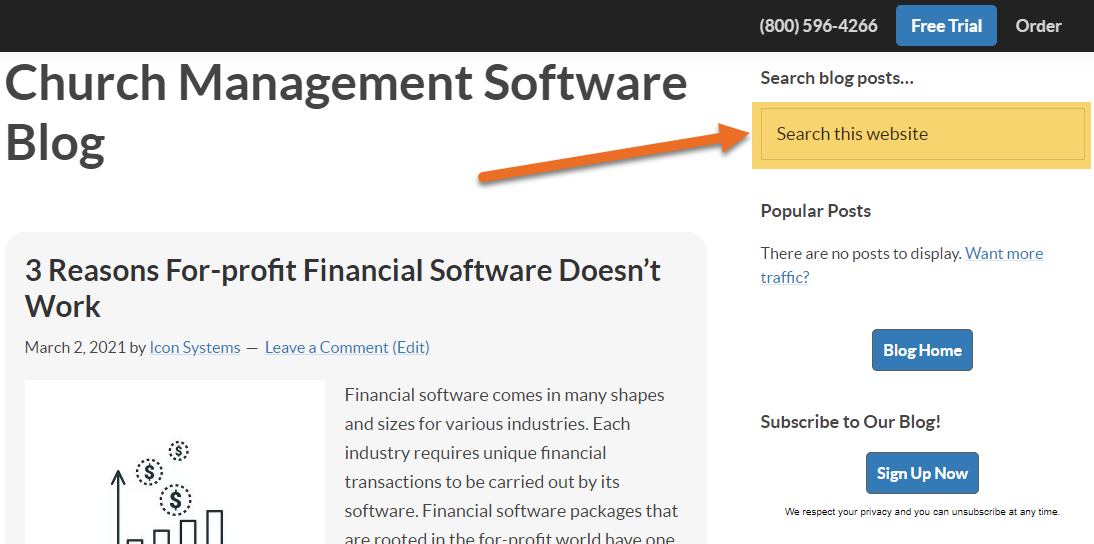The image size is (1094, 544).
Task: Visit the Icon Systems author link
Action: [195, 347]
